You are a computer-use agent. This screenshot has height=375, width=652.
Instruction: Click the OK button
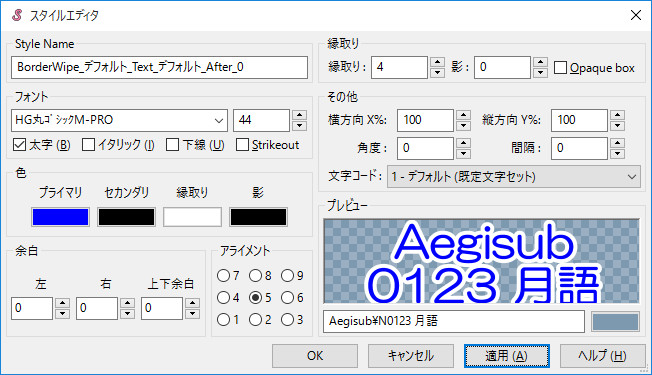(x=315, y=356)
